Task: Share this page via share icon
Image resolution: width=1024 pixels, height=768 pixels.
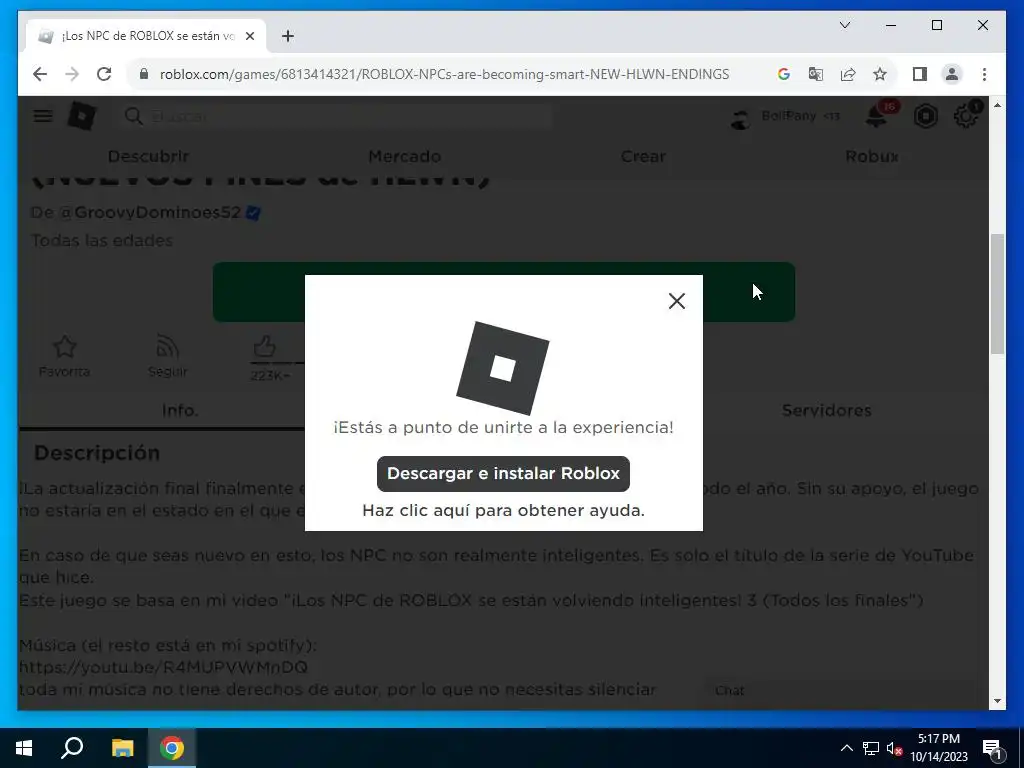Action: pyautogui.click(x=848, y=74)
